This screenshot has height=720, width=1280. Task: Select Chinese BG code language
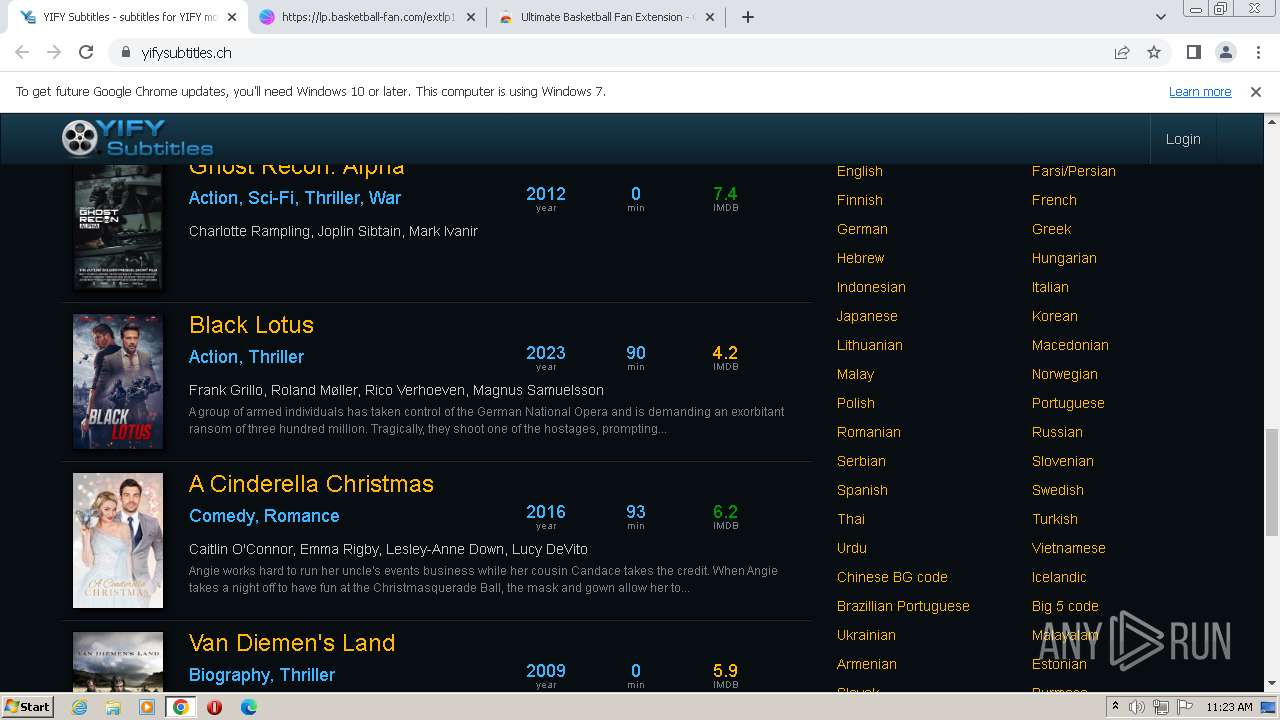tap(892, 577)
